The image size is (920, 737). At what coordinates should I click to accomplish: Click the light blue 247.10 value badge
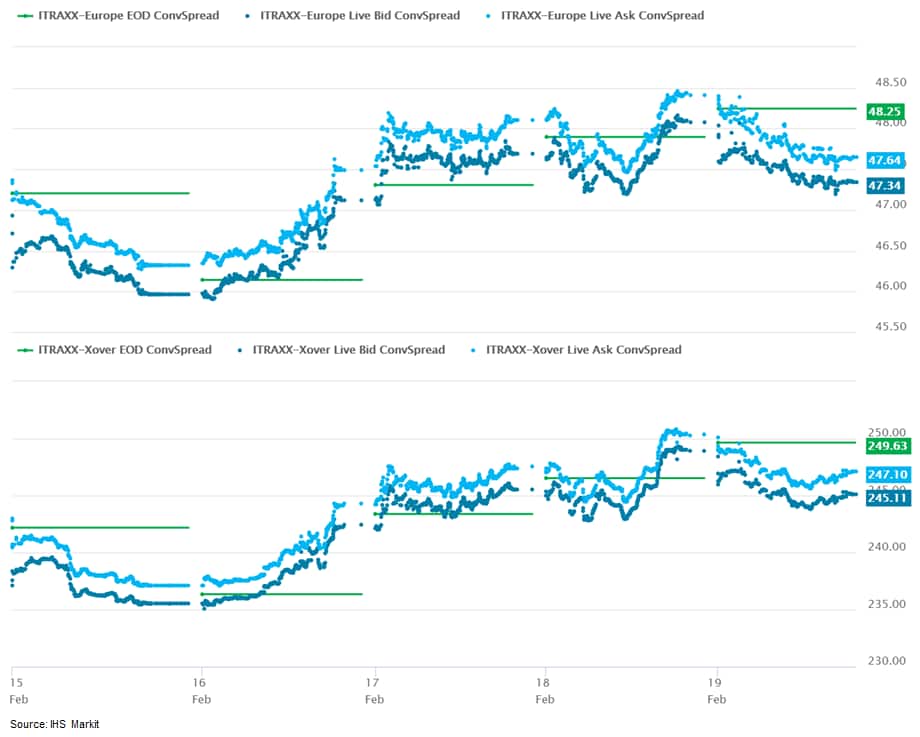pyautogui.click(x=887, y=474)
